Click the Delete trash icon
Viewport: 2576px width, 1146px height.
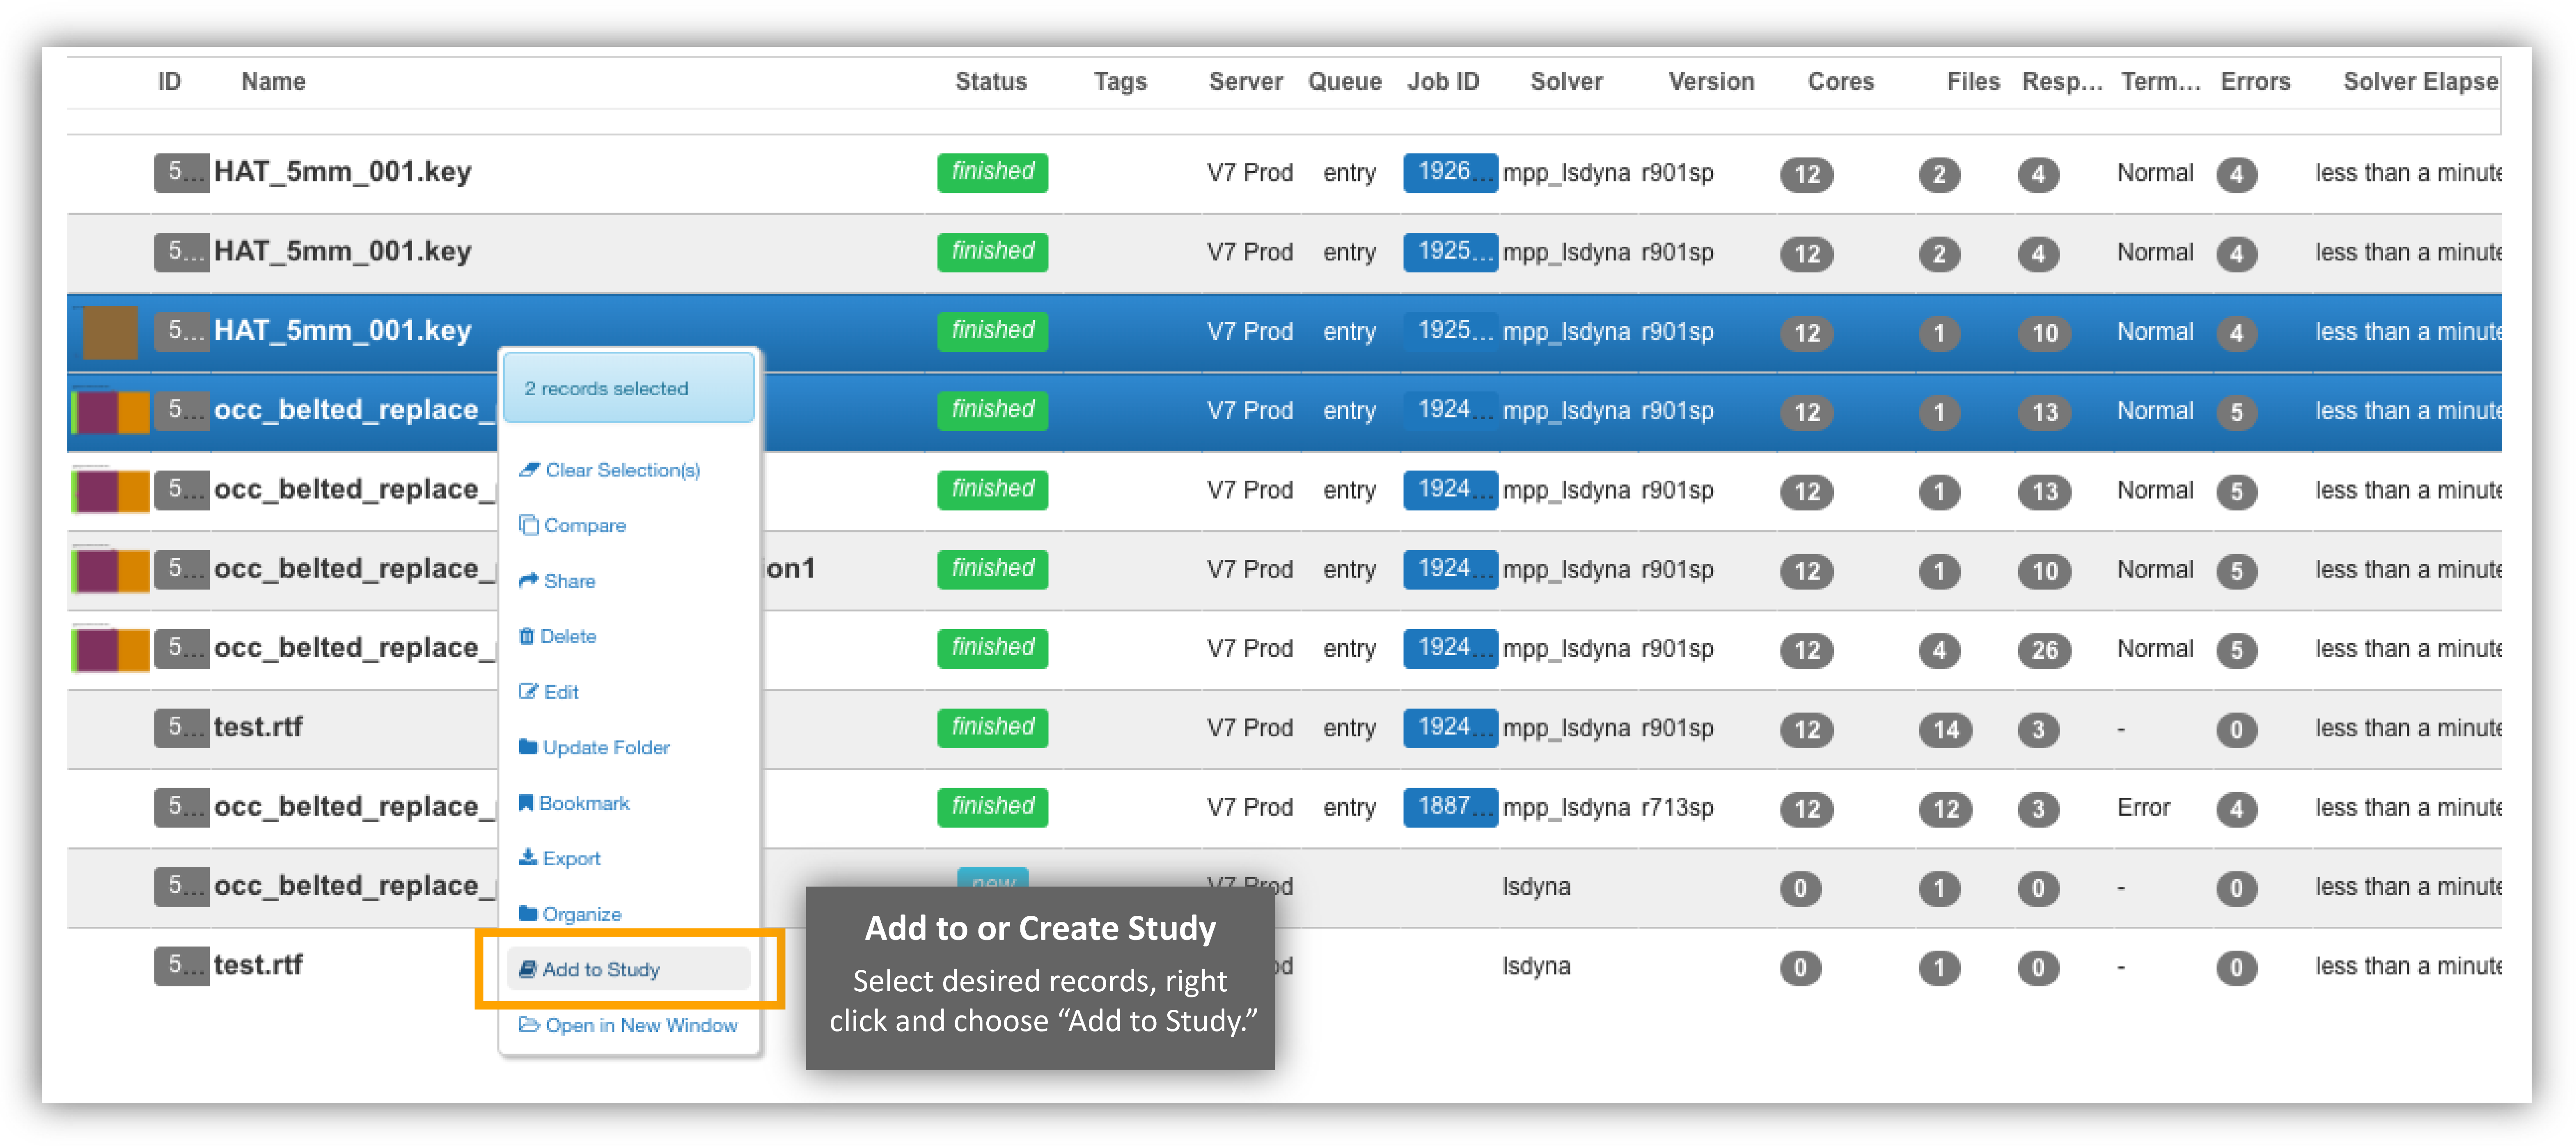(526, 636)
